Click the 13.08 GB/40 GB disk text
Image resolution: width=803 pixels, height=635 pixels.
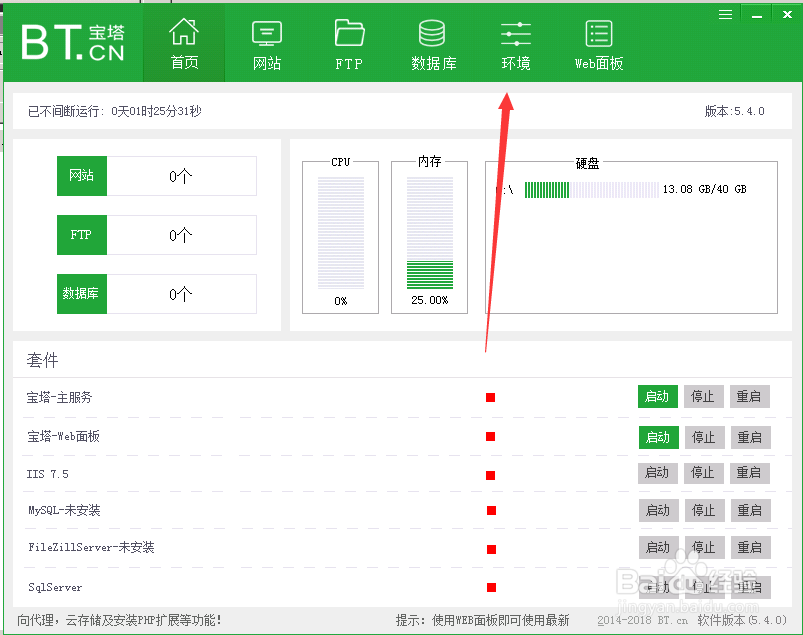(x=704, y=189)
